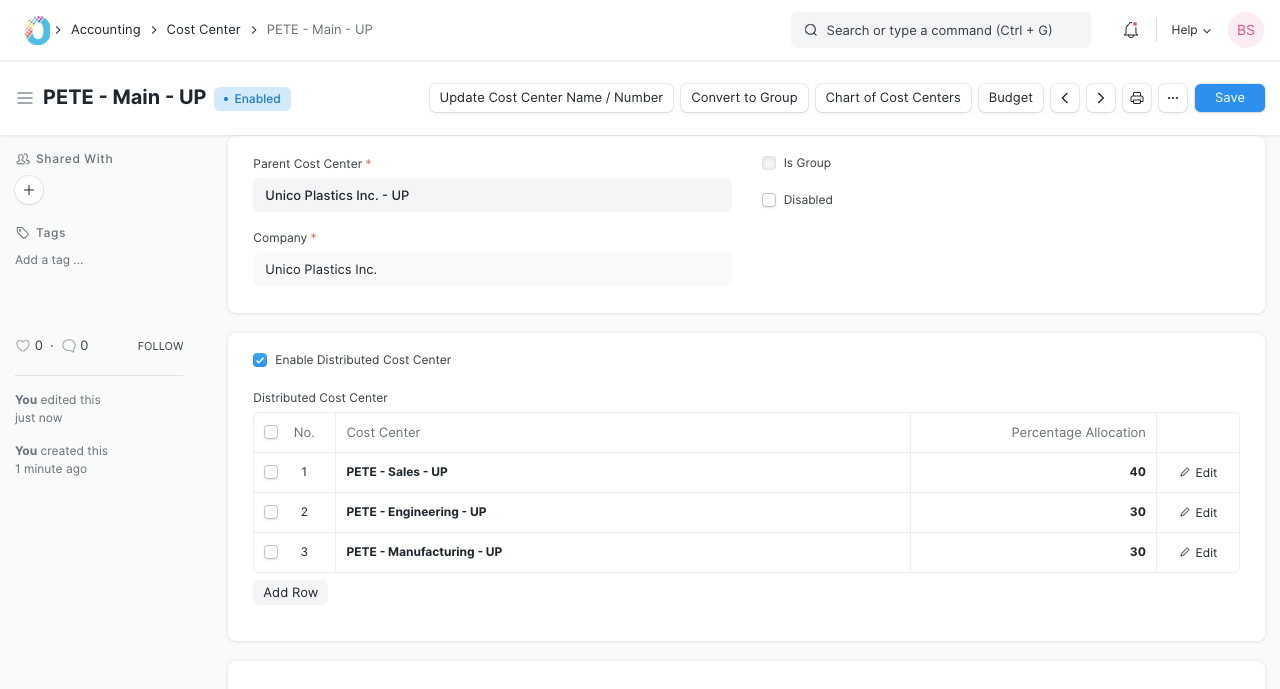Click the plus icon under Shared With
Image resolution: width=1280 pixels, height=689 pixels.
pyautogui.click(x=28, y=189)
